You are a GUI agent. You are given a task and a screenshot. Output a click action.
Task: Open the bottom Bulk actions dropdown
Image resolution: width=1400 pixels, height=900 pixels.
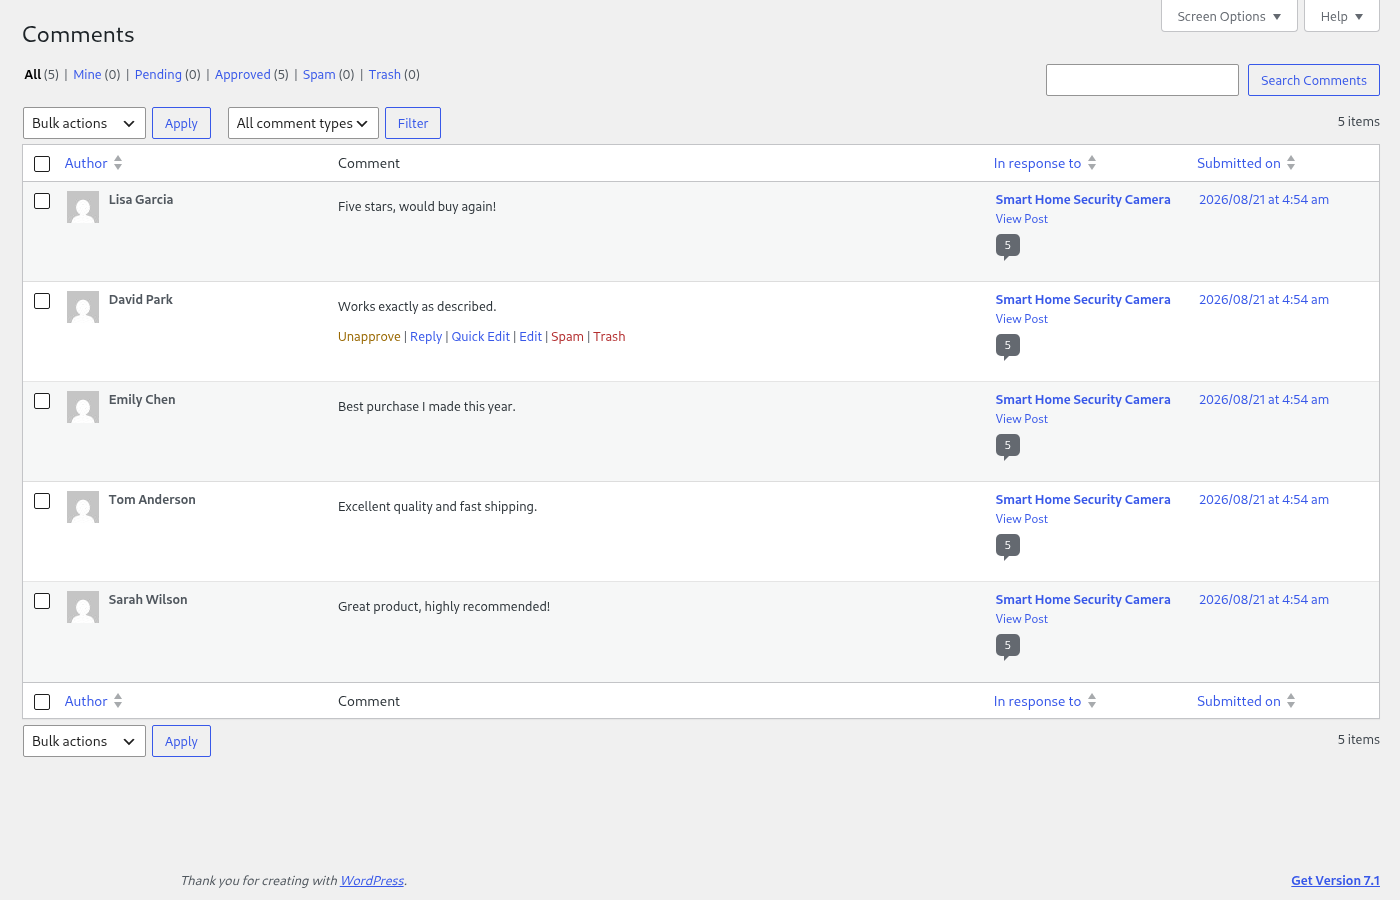(x=84, y=741)
